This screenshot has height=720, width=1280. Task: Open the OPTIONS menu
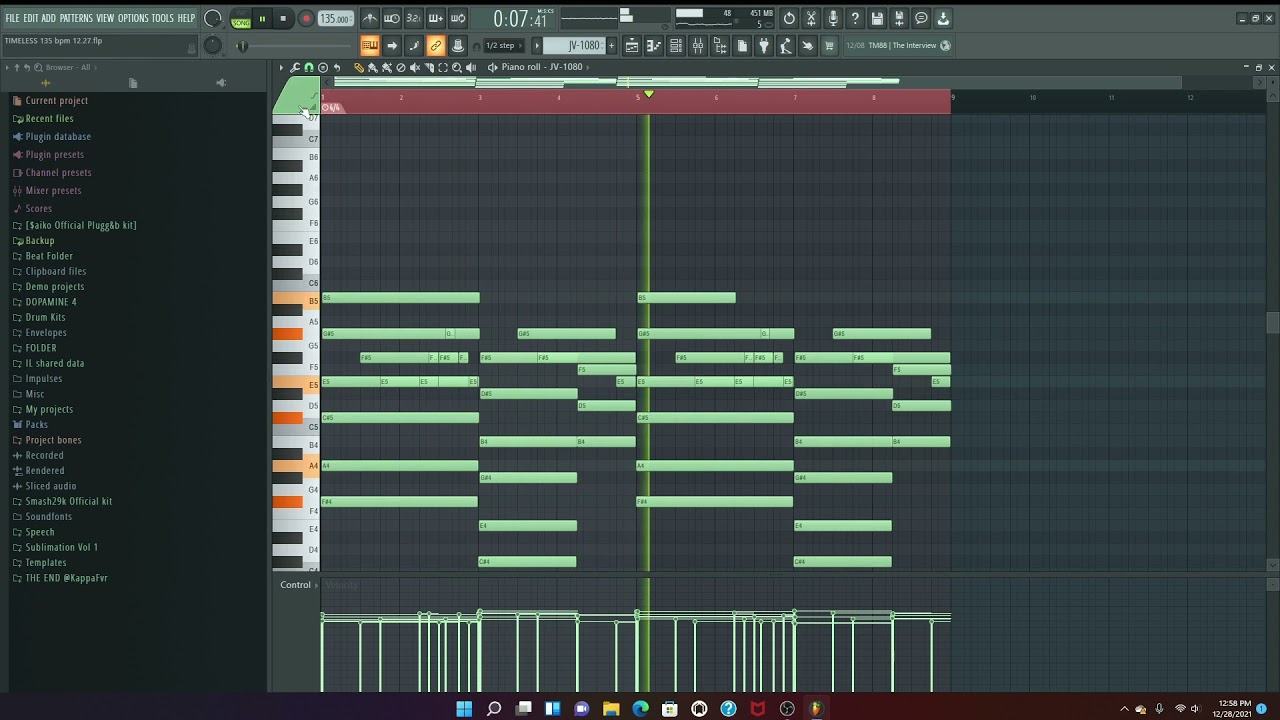coord(133,18)
